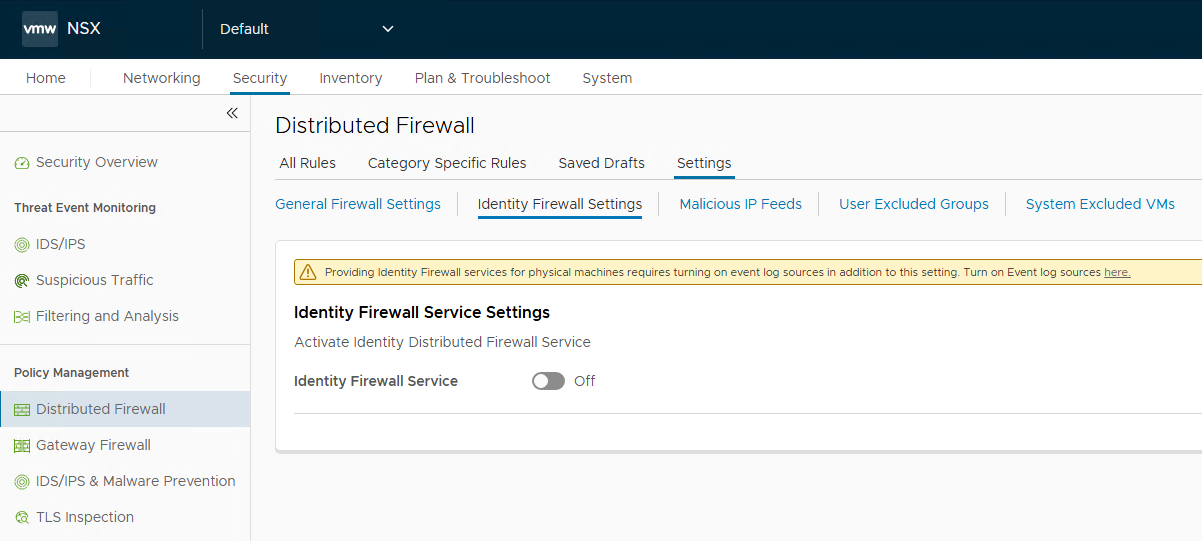Click the IDS/IPS target icon under Threat Monitoring
Viewport: 1202px width, 541px height.
coord(22,245)
